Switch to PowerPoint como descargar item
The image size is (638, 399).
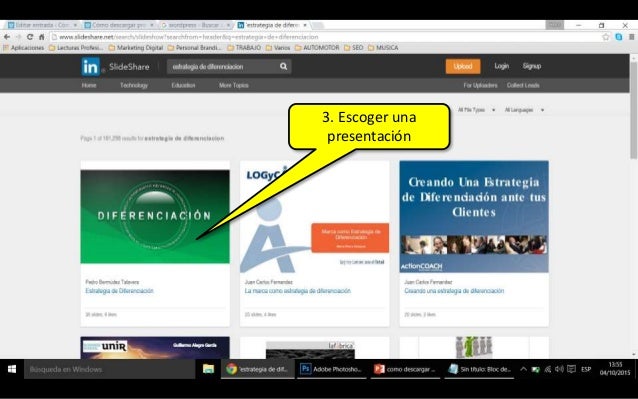[x=405, y=369]
